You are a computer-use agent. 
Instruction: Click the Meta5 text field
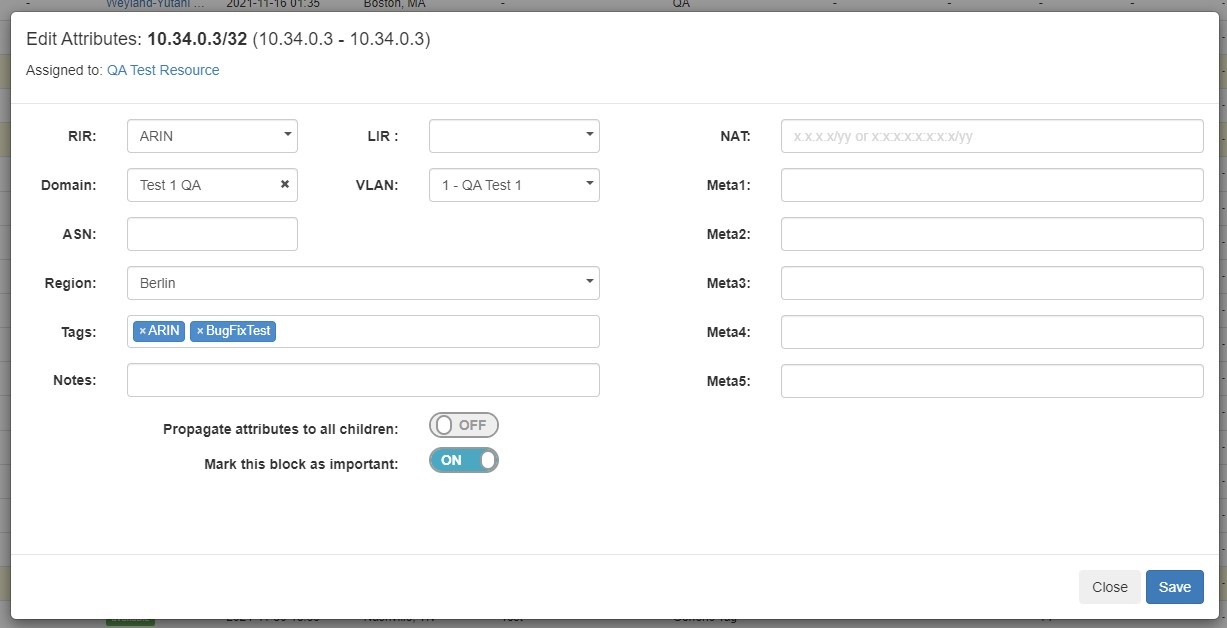991,380
